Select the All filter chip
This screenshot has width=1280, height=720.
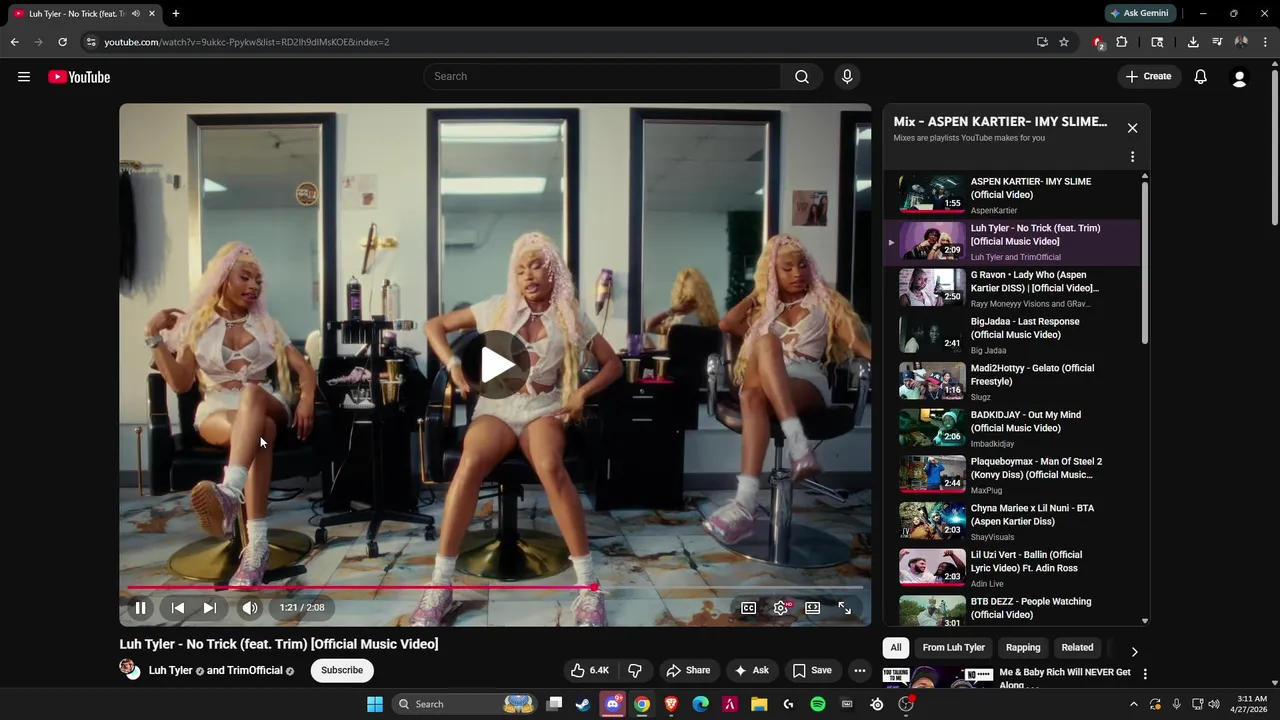tap(896, 647)
